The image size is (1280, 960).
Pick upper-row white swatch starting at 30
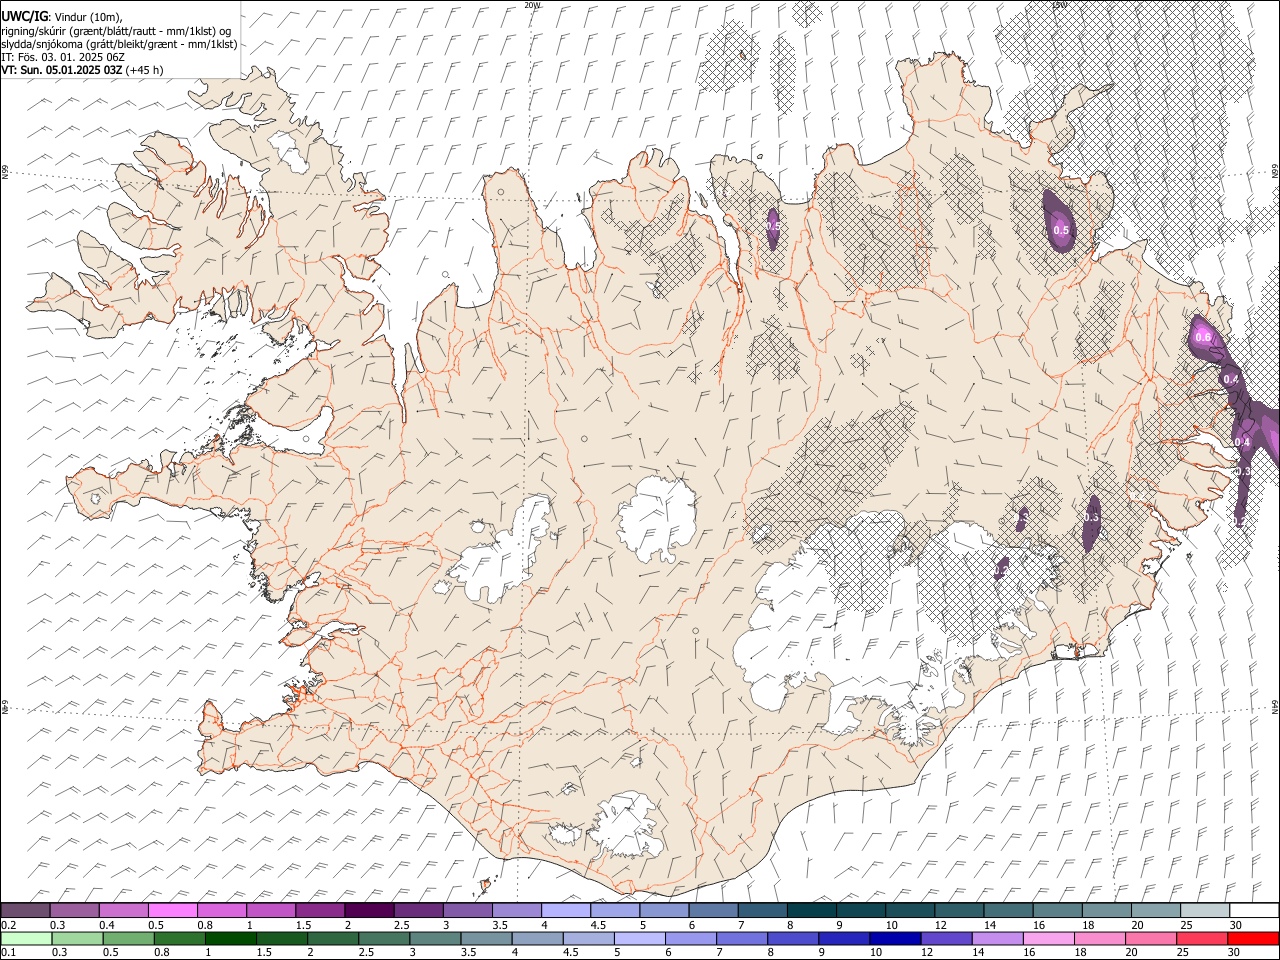point(1254,911)
